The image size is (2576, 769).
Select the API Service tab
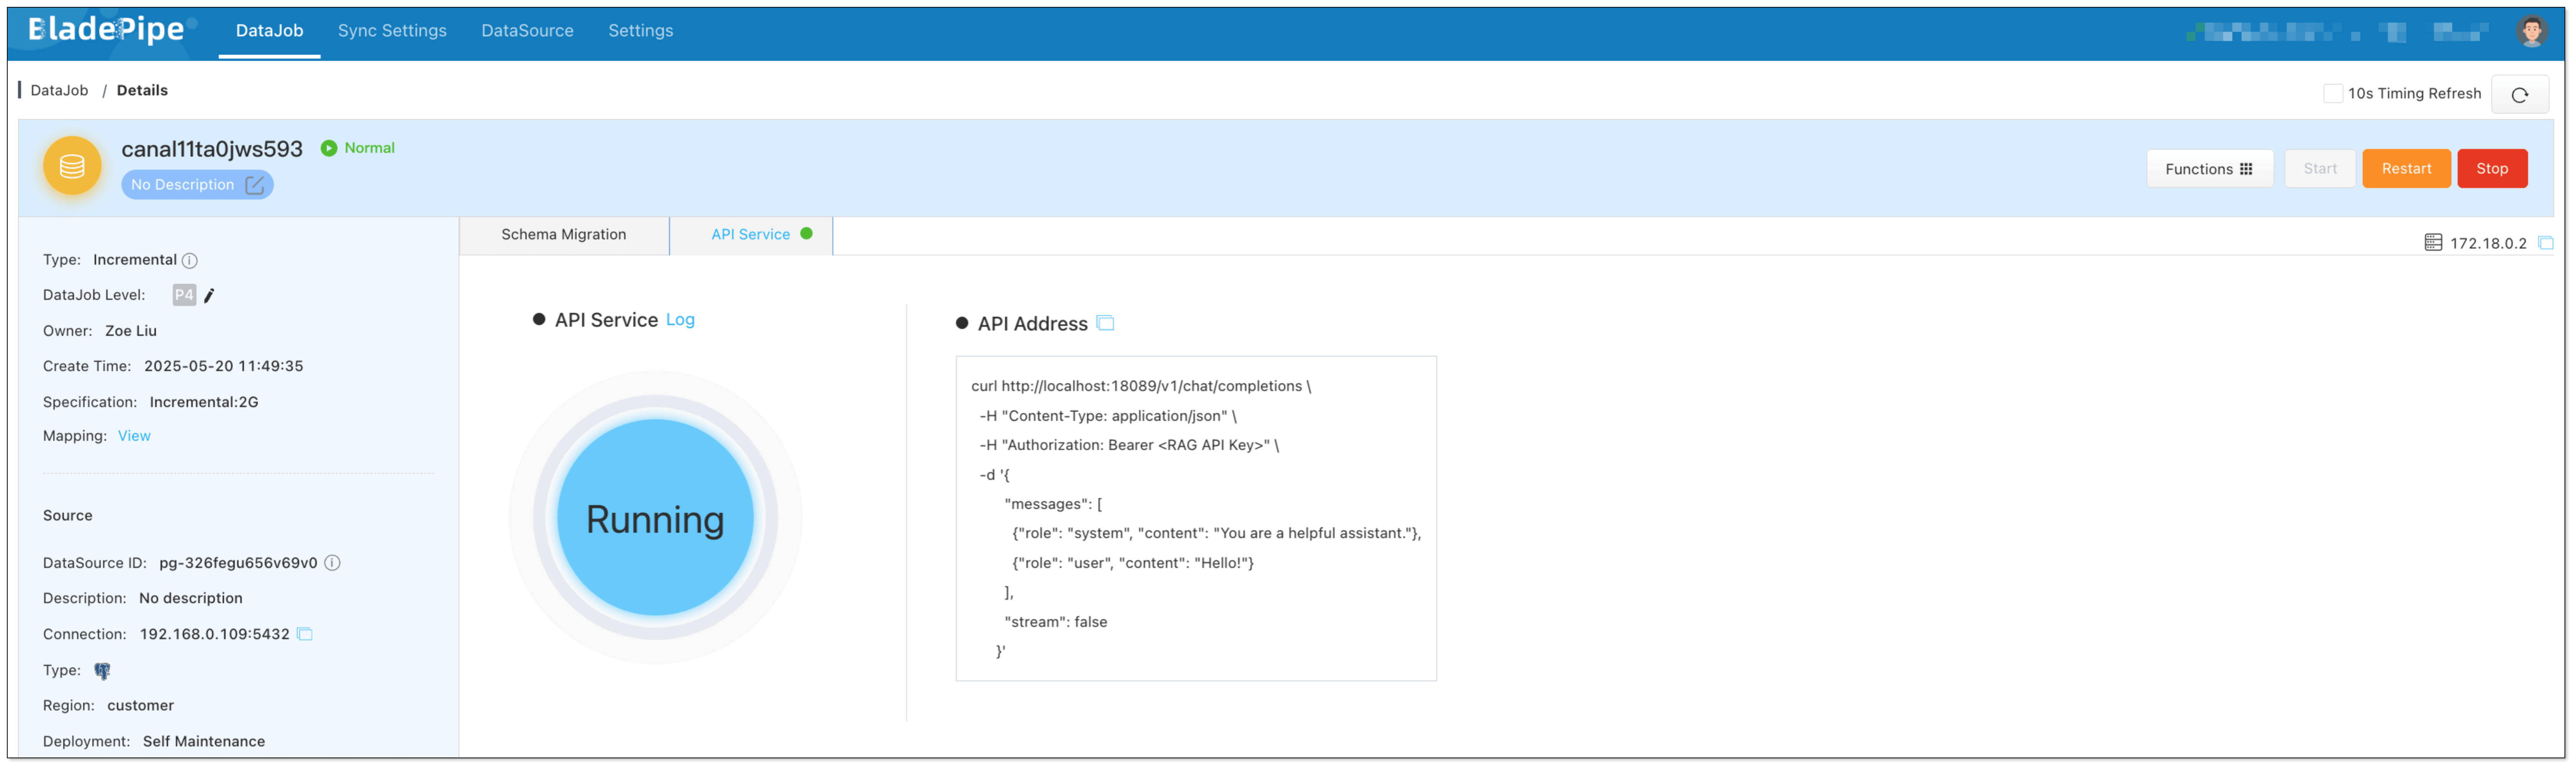751,234
